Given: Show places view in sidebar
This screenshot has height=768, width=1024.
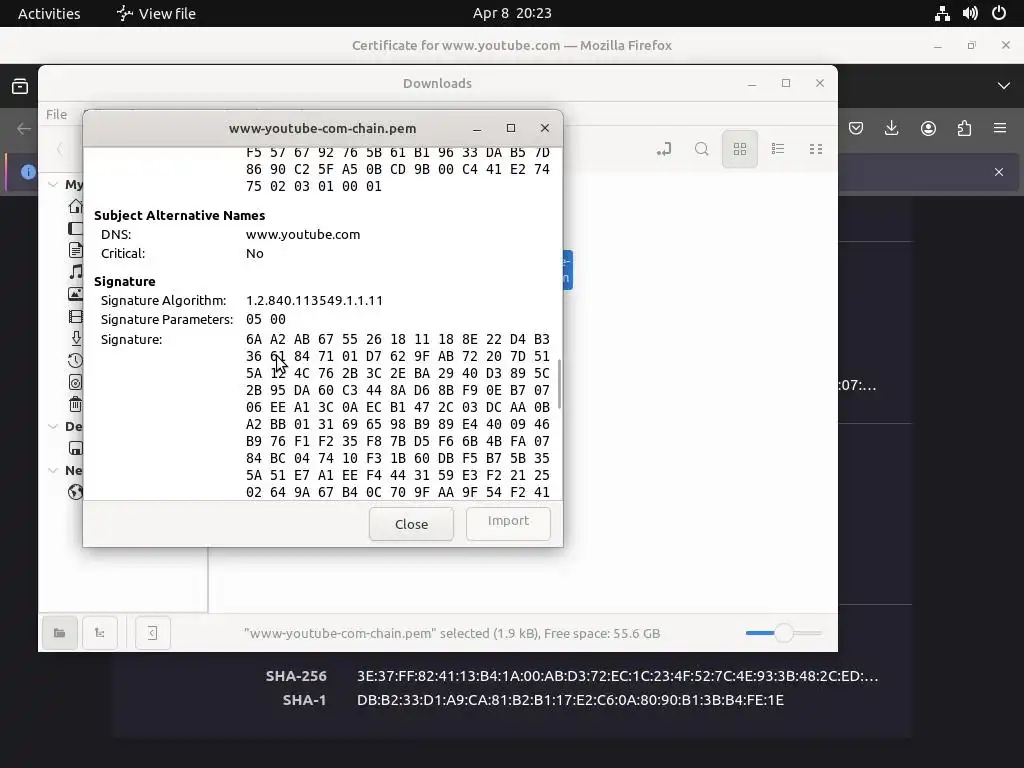Looking at the screenshot, I should click(59, 633).
